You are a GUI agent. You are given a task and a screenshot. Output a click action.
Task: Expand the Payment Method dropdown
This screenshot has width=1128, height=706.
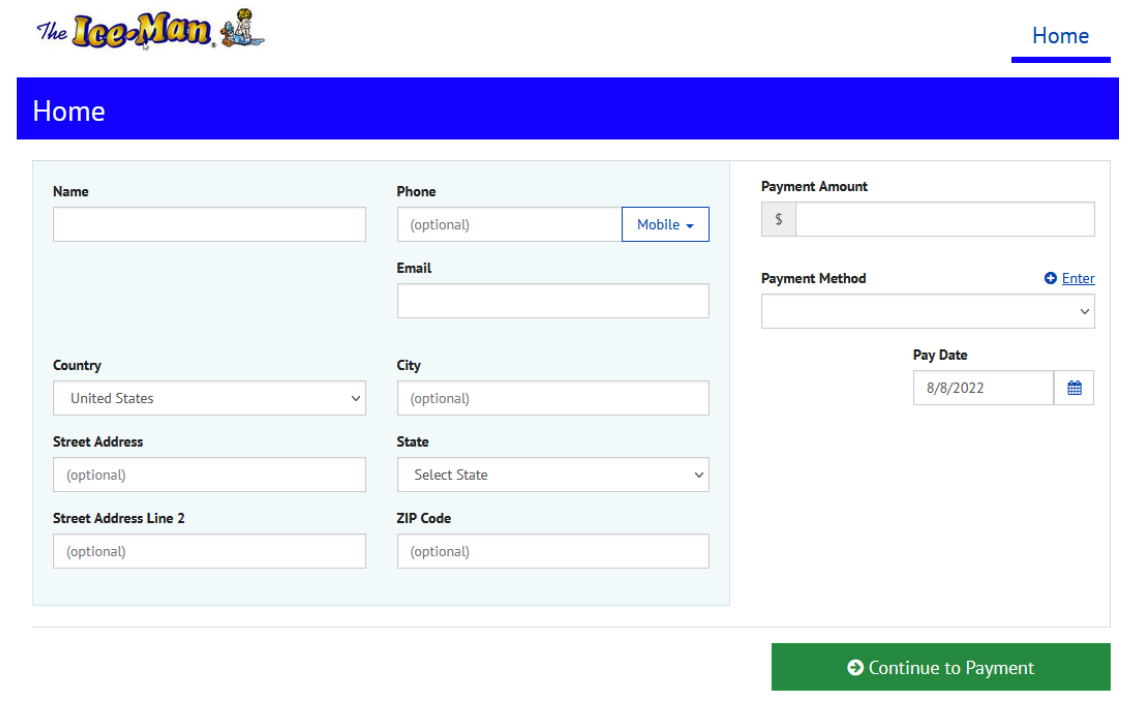(927, 312)
